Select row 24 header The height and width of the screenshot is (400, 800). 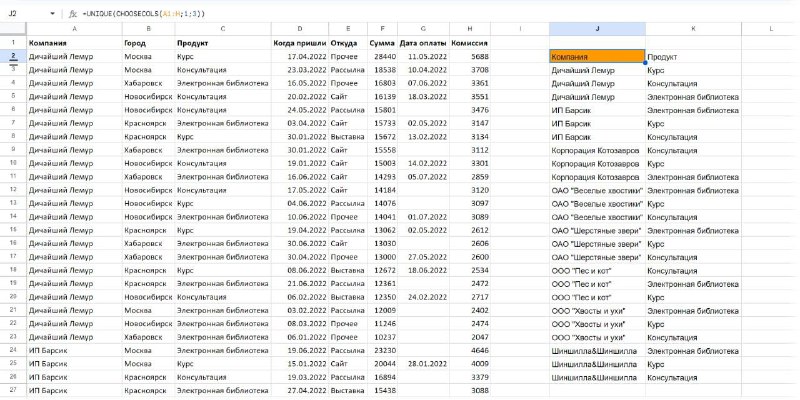click(13, 351)
